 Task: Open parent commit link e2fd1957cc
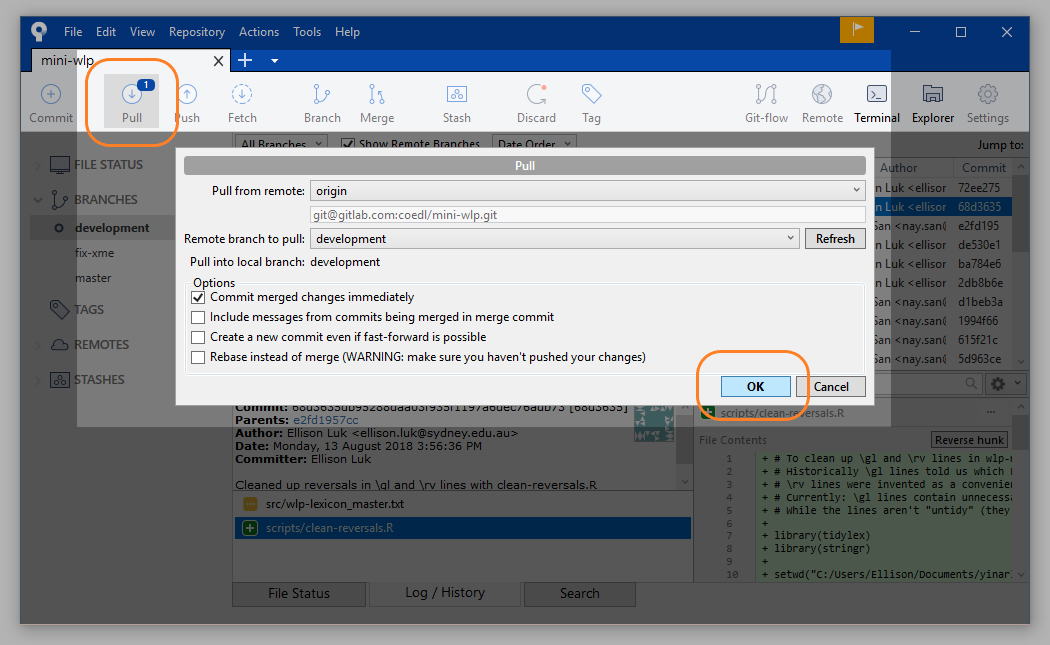[x=325, y=420]
